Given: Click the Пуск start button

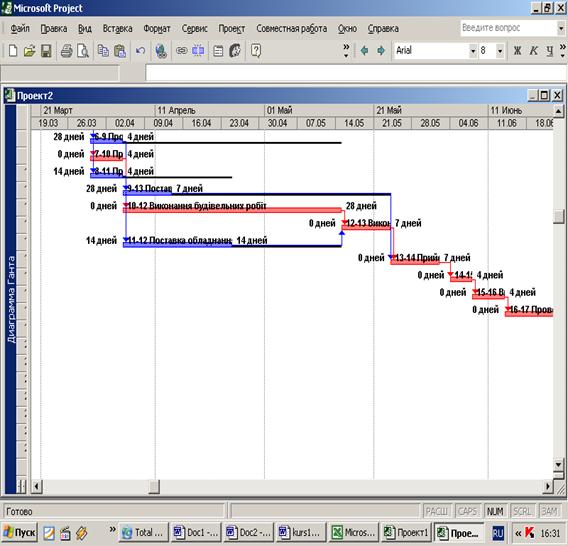Looking at the screenshot, I should pos(20,533).
